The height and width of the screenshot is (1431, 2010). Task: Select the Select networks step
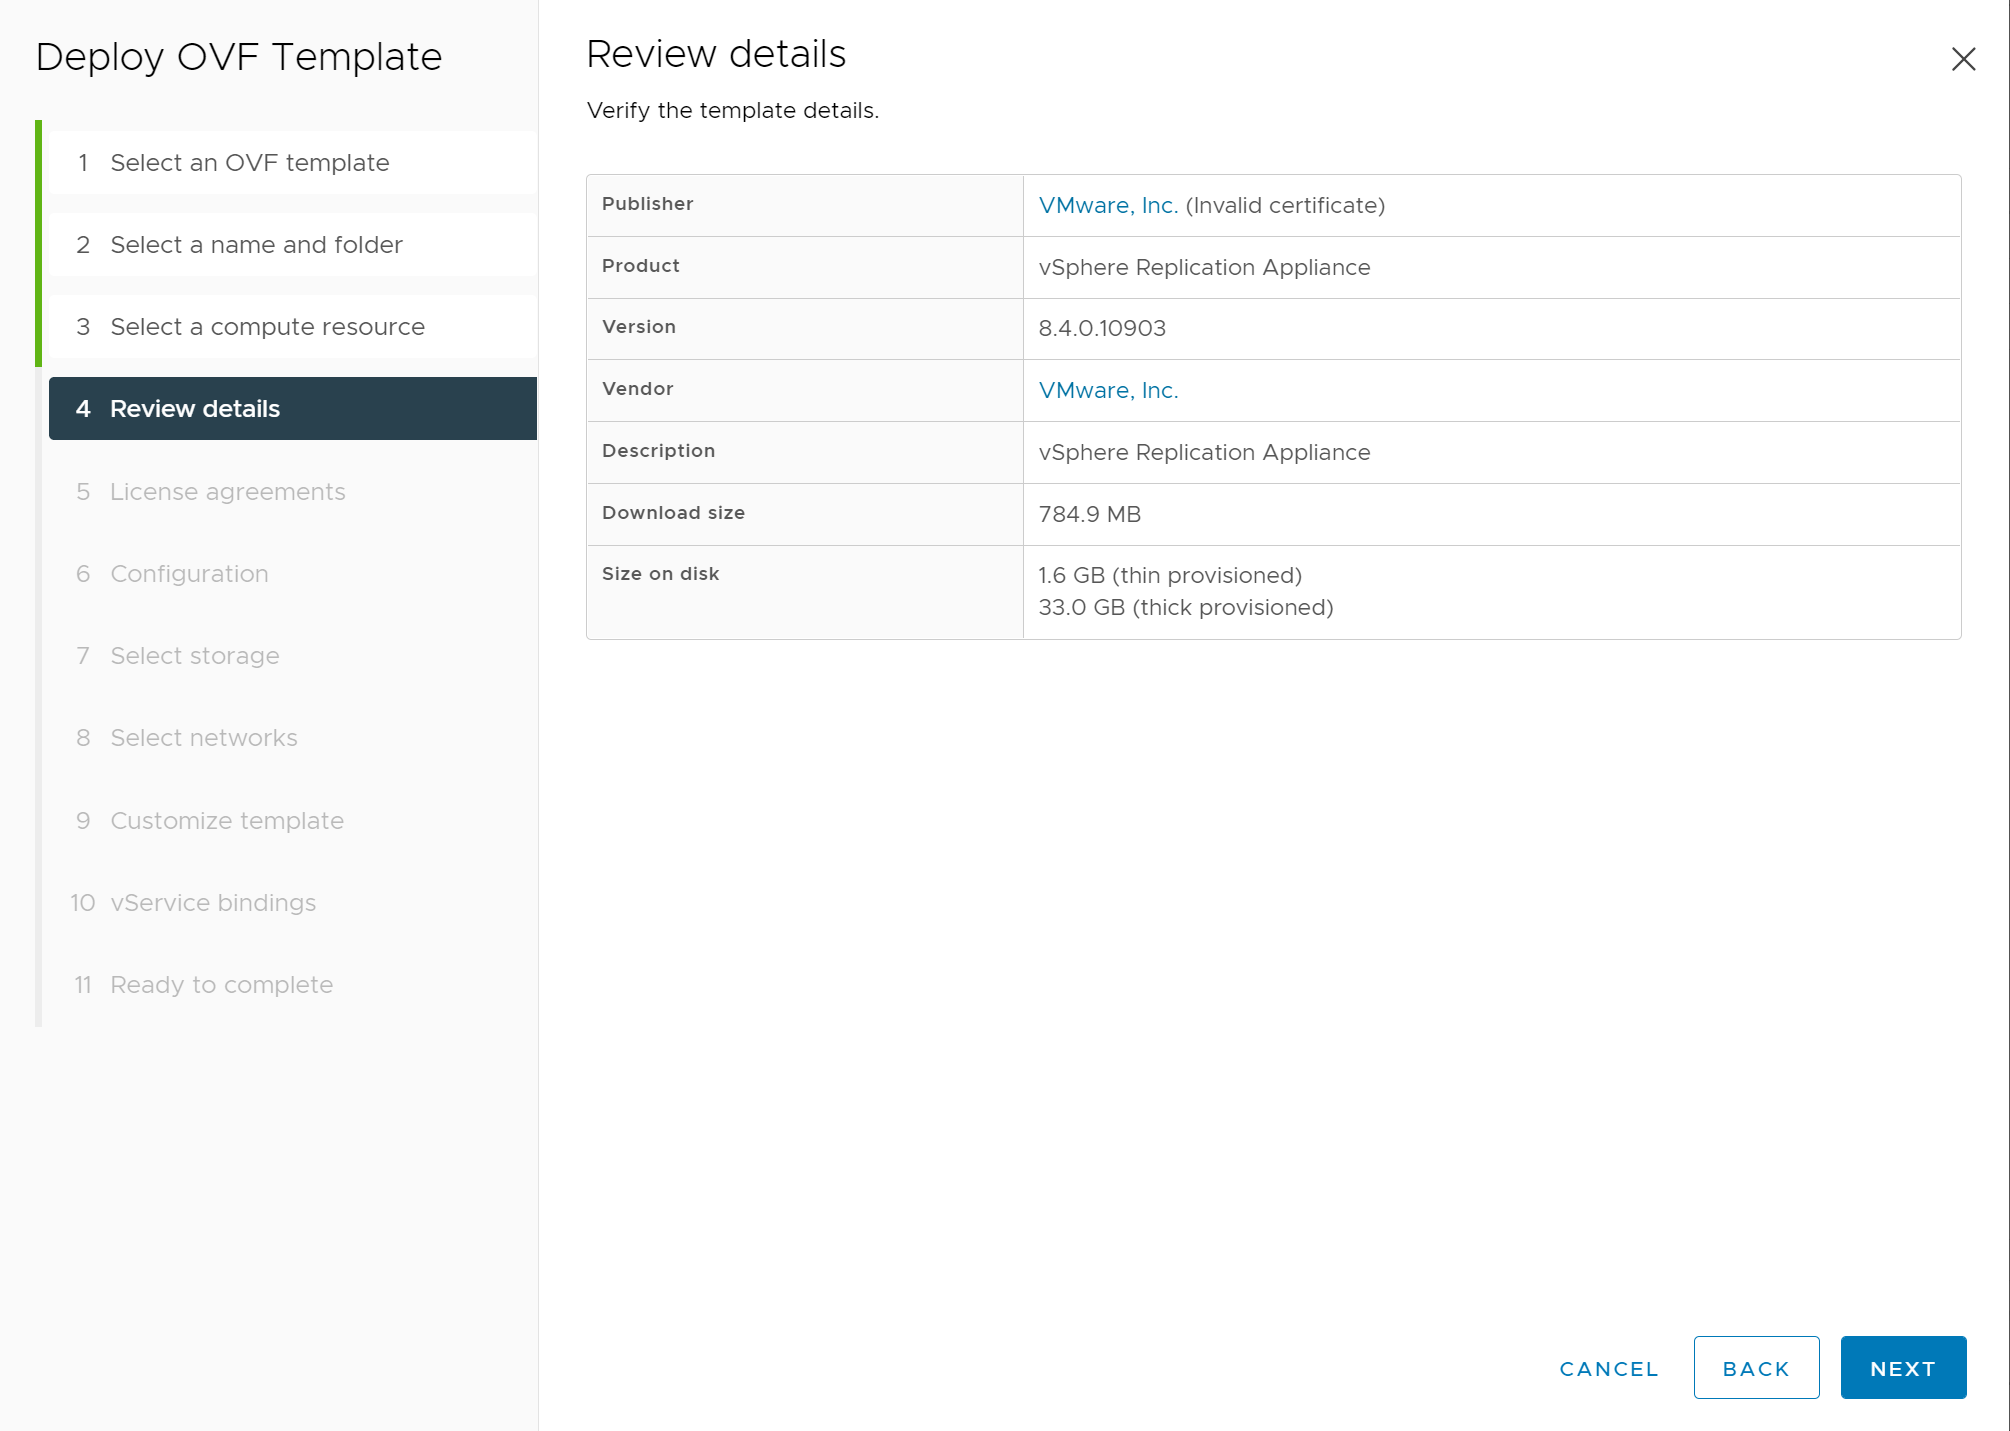203,737
